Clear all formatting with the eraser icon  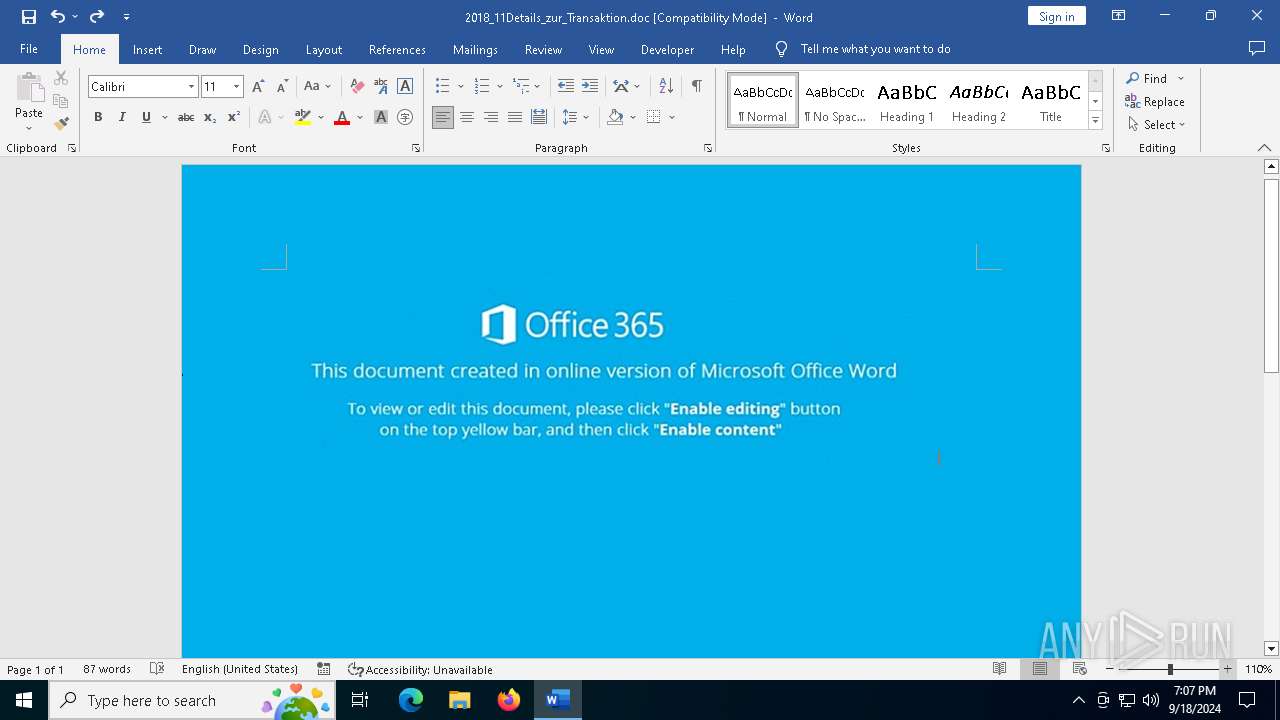[357, 87]
